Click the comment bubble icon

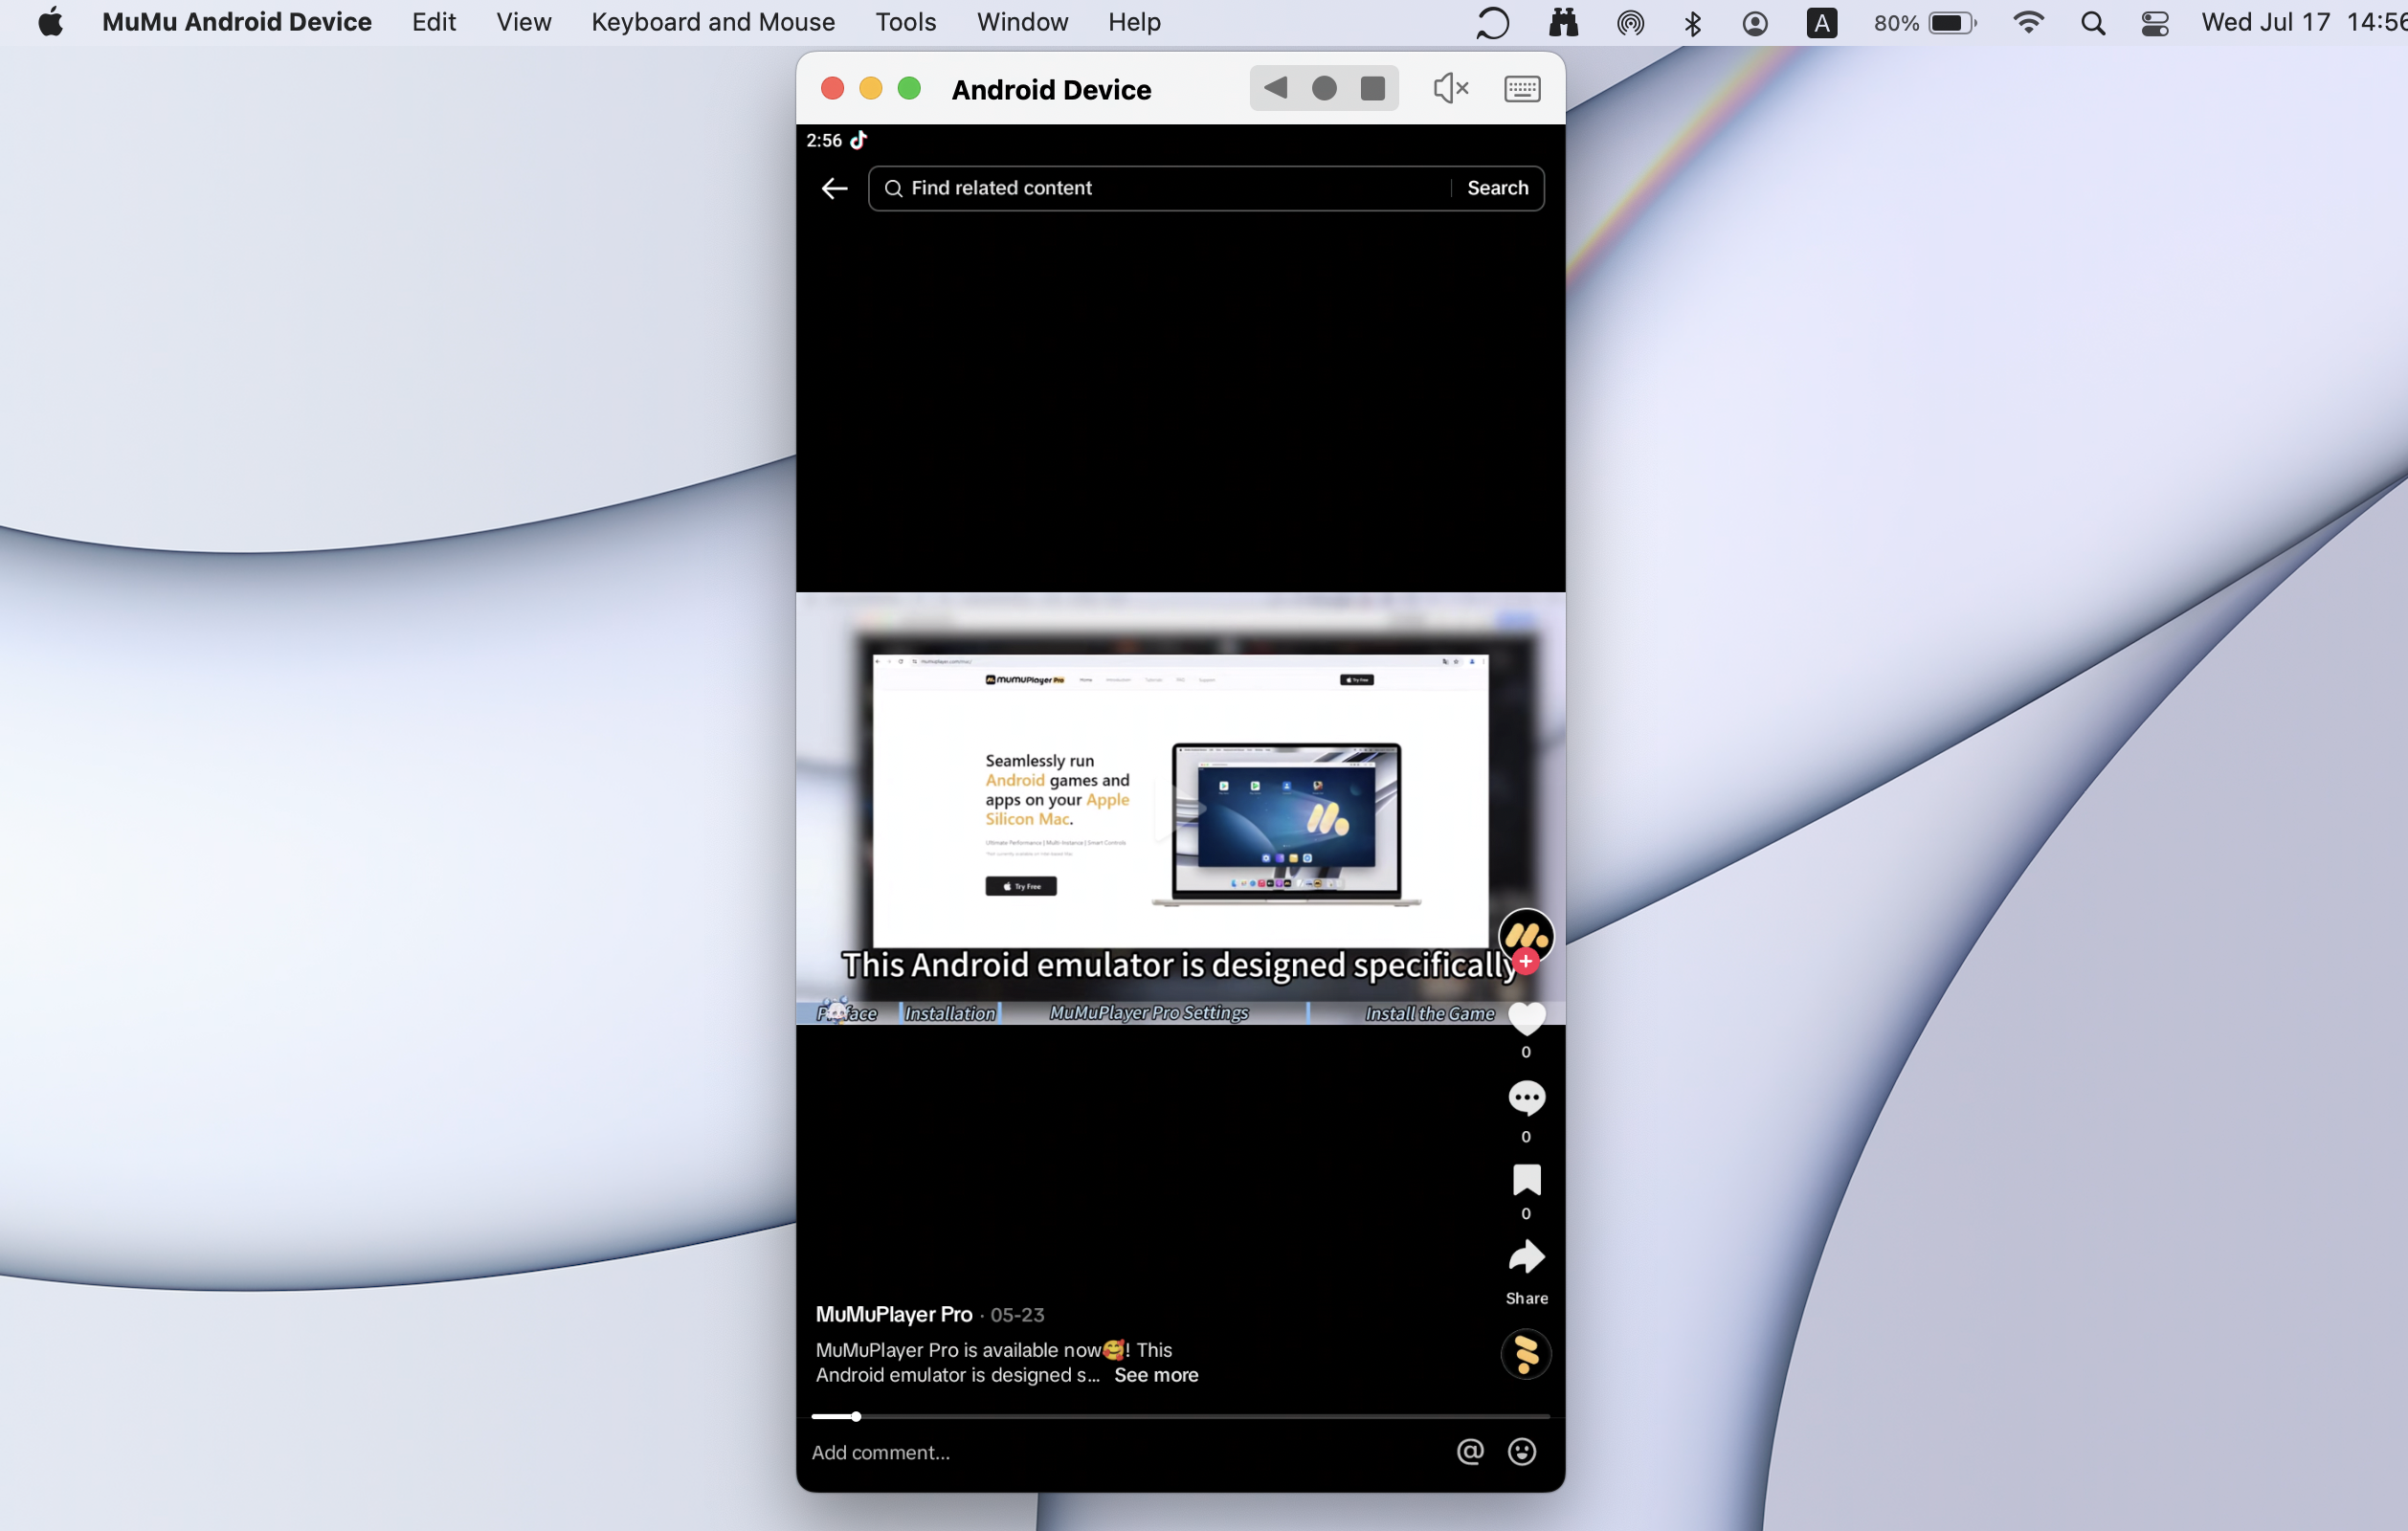click(1524, 1098)
